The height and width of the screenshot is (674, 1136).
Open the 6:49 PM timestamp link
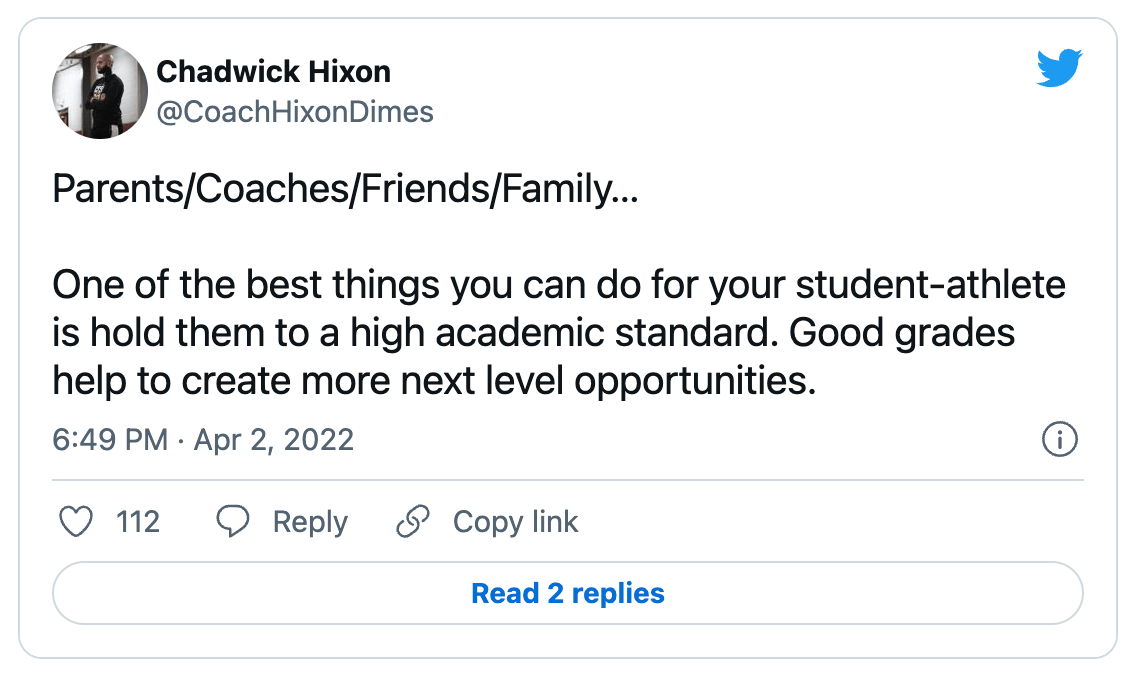tap(108, 440)
